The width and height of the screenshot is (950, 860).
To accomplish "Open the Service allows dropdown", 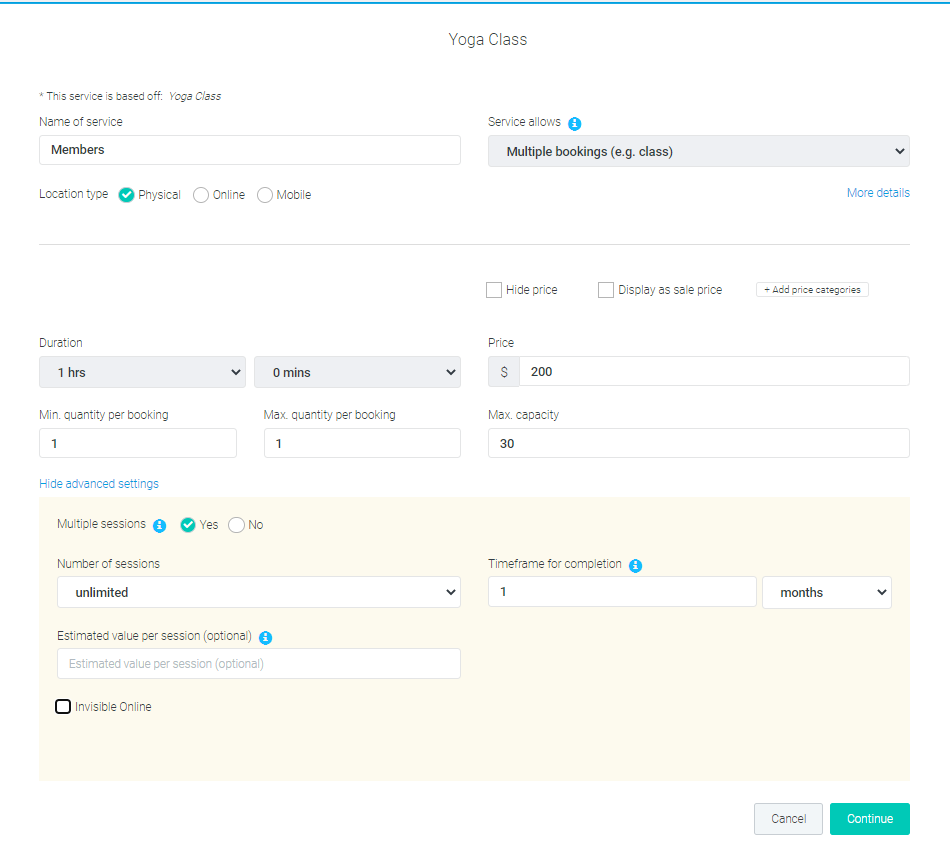I will 698,150.
